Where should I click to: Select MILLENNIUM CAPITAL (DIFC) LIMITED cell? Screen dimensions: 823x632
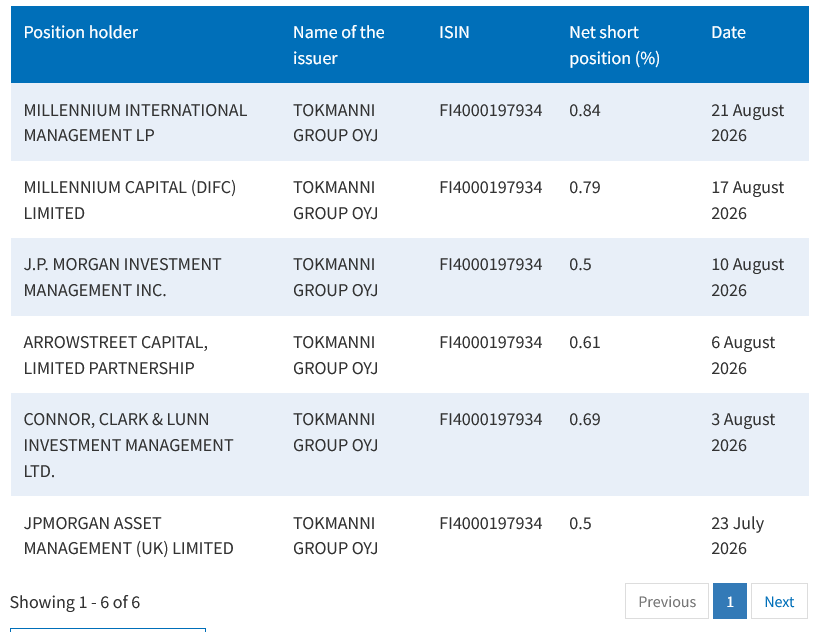130,200
